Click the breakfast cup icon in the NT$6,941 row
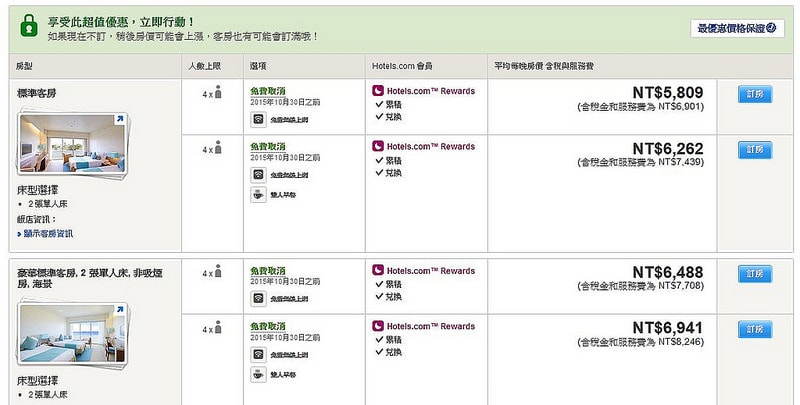The image size is (800, 405). 258,375
